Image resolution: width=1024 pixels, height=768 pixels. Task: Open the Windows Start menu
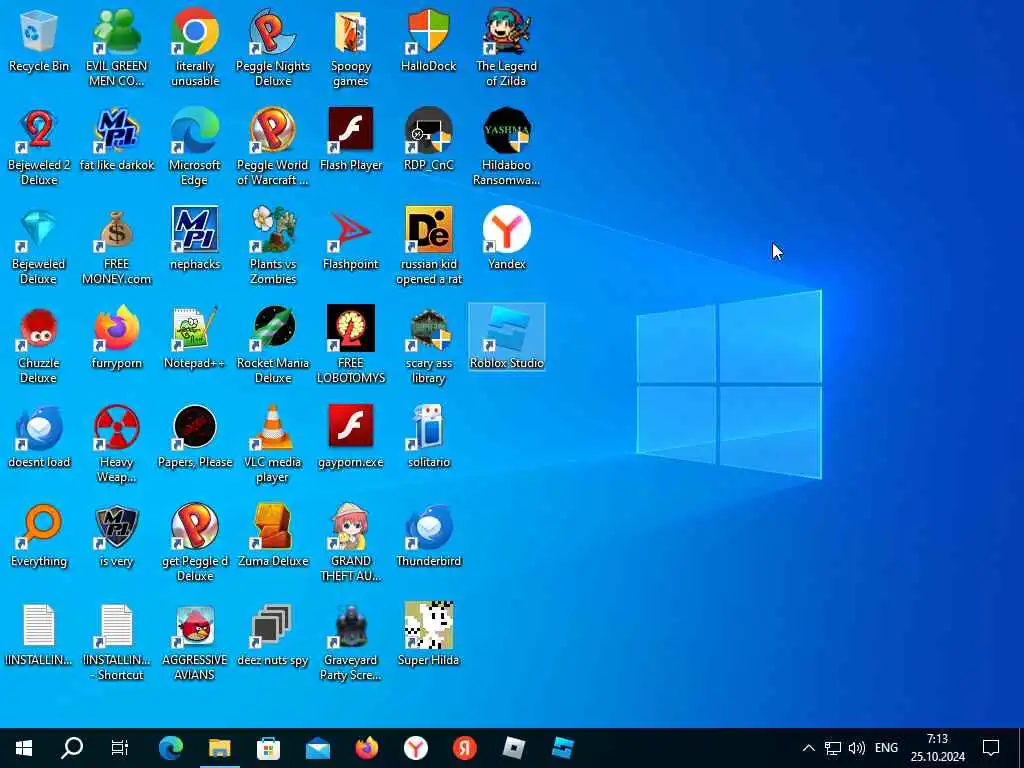point(24,748)
